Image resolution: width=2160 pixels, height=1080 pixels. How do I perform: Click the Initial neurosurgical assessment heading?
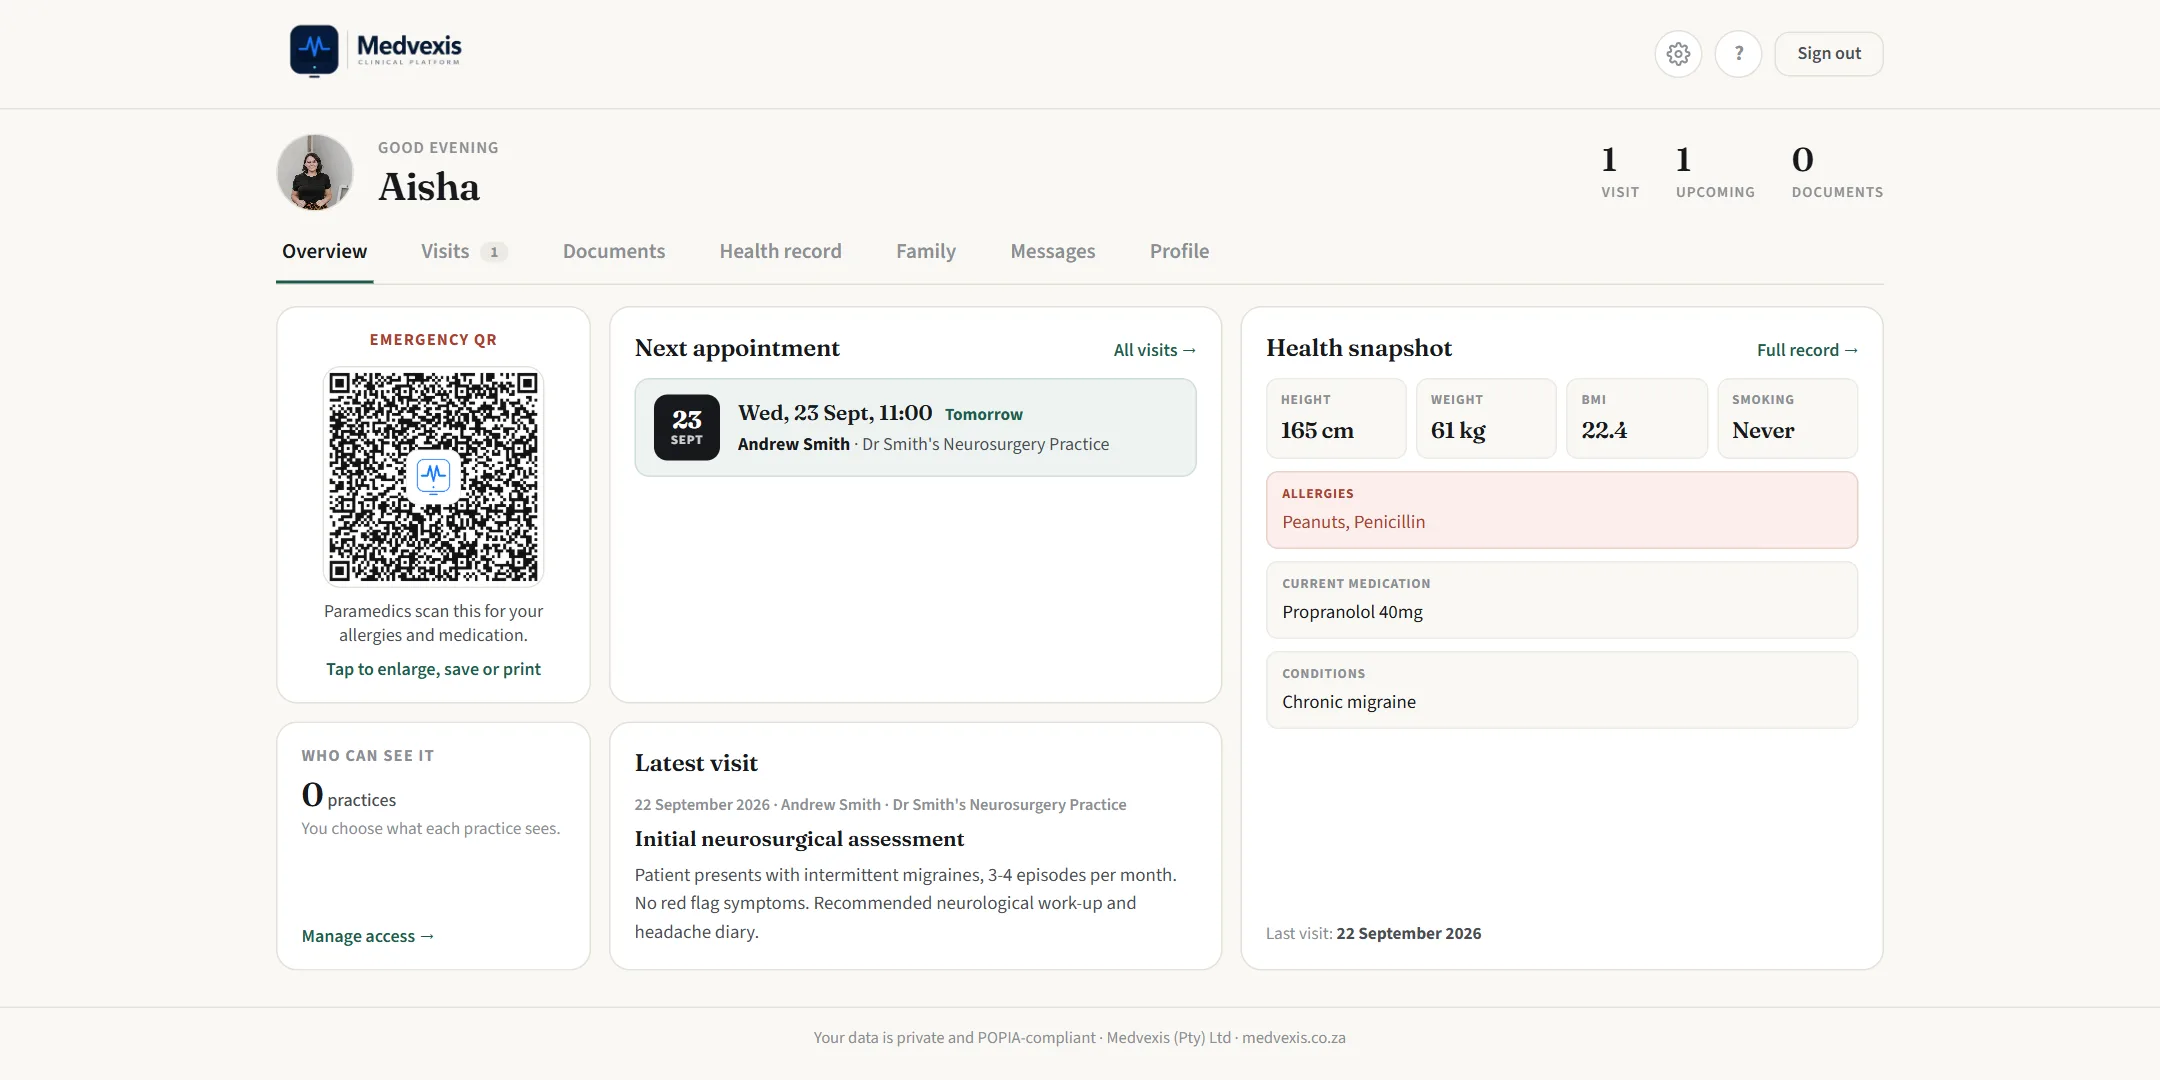[799, 839]
